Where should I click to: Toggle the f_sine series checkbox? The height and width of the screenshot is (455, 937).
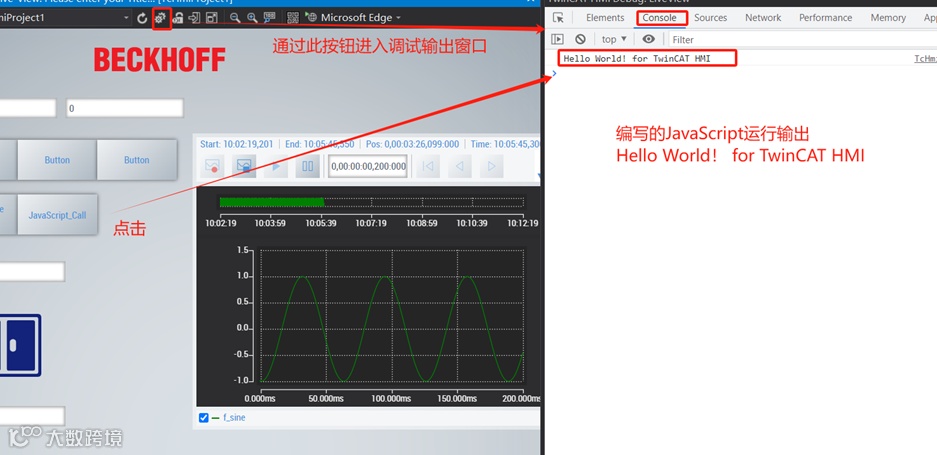[204, 418]
